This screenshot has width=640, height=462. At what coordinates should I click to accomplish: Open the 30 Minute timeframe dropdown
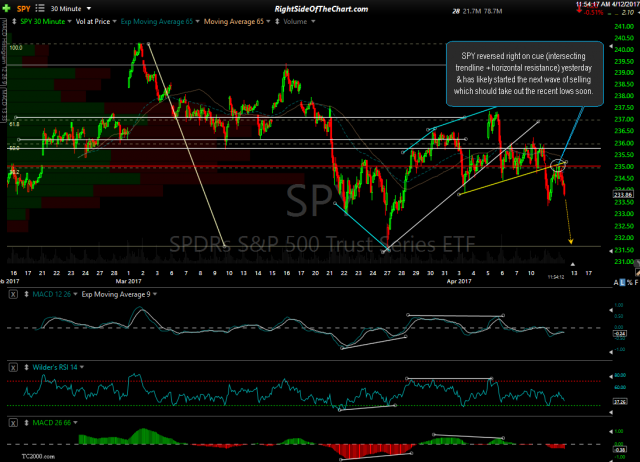point(89,8)
